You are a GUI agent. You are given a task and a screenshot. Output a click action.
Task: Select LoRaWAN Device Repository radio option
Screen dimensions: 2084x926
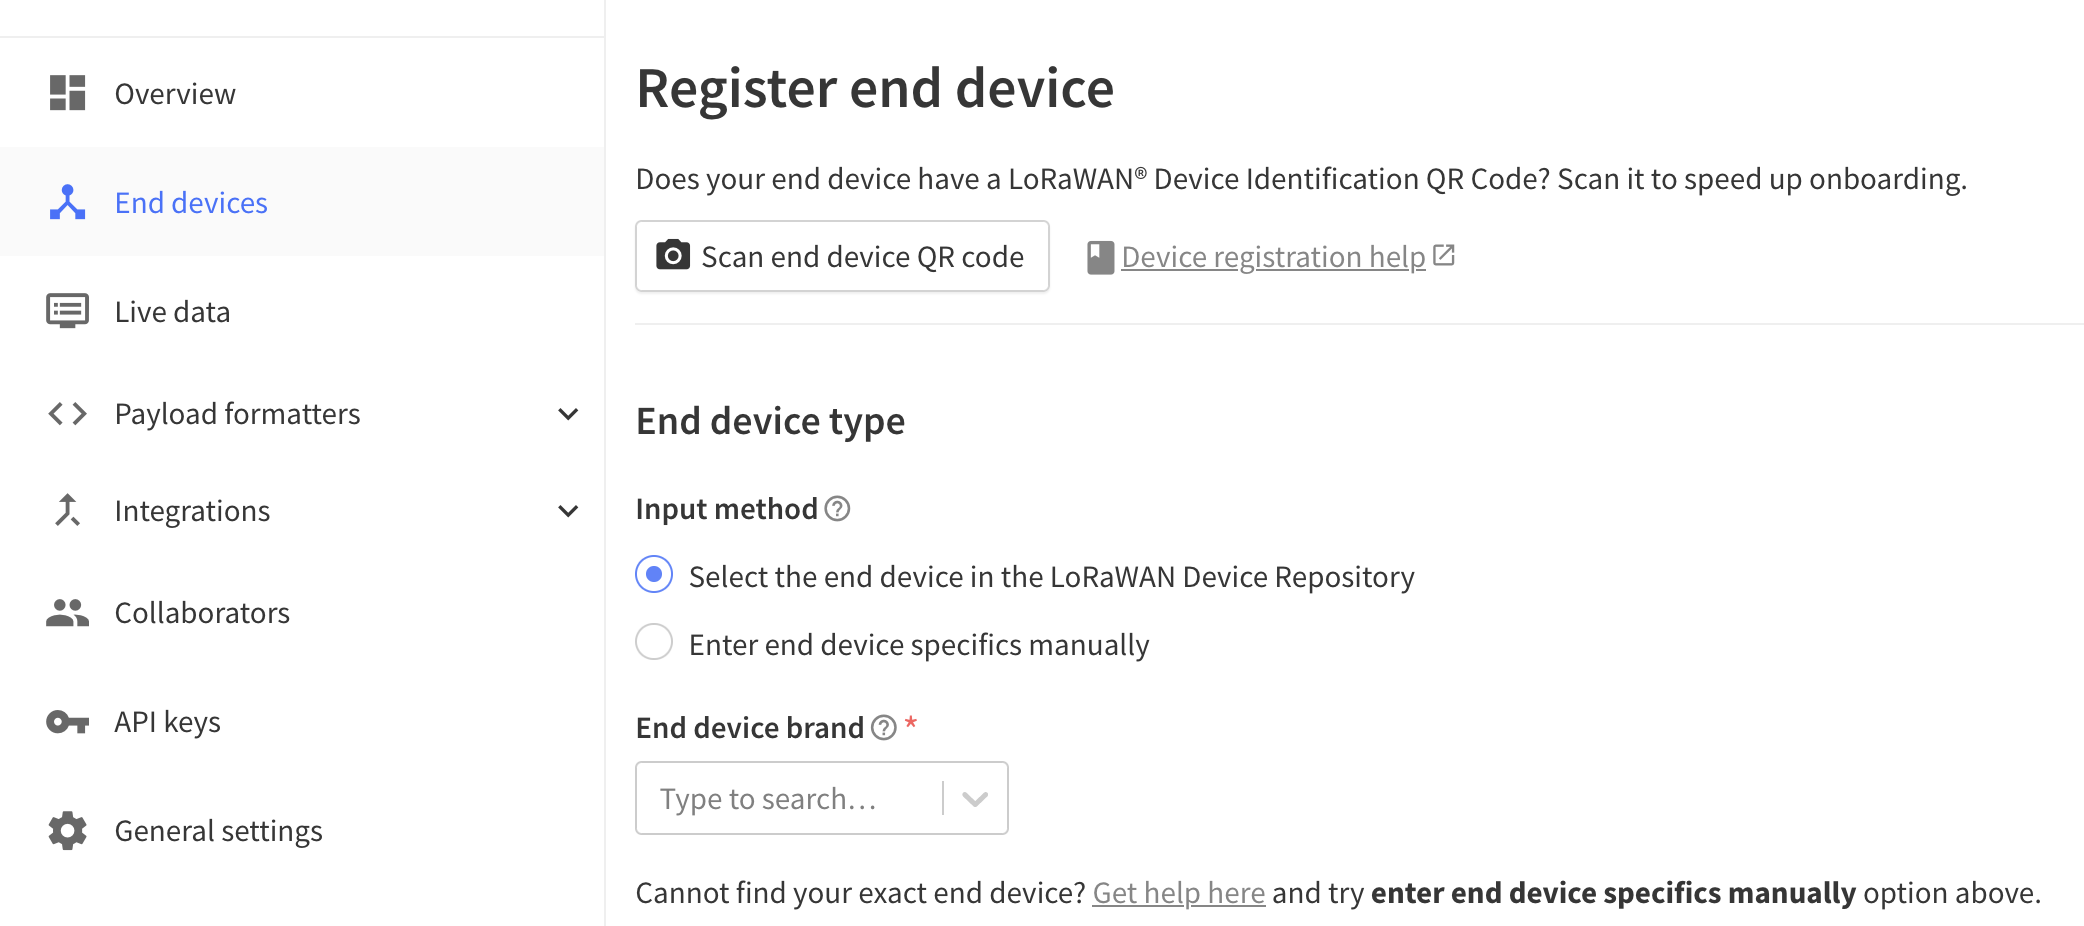tap(654, 575)
